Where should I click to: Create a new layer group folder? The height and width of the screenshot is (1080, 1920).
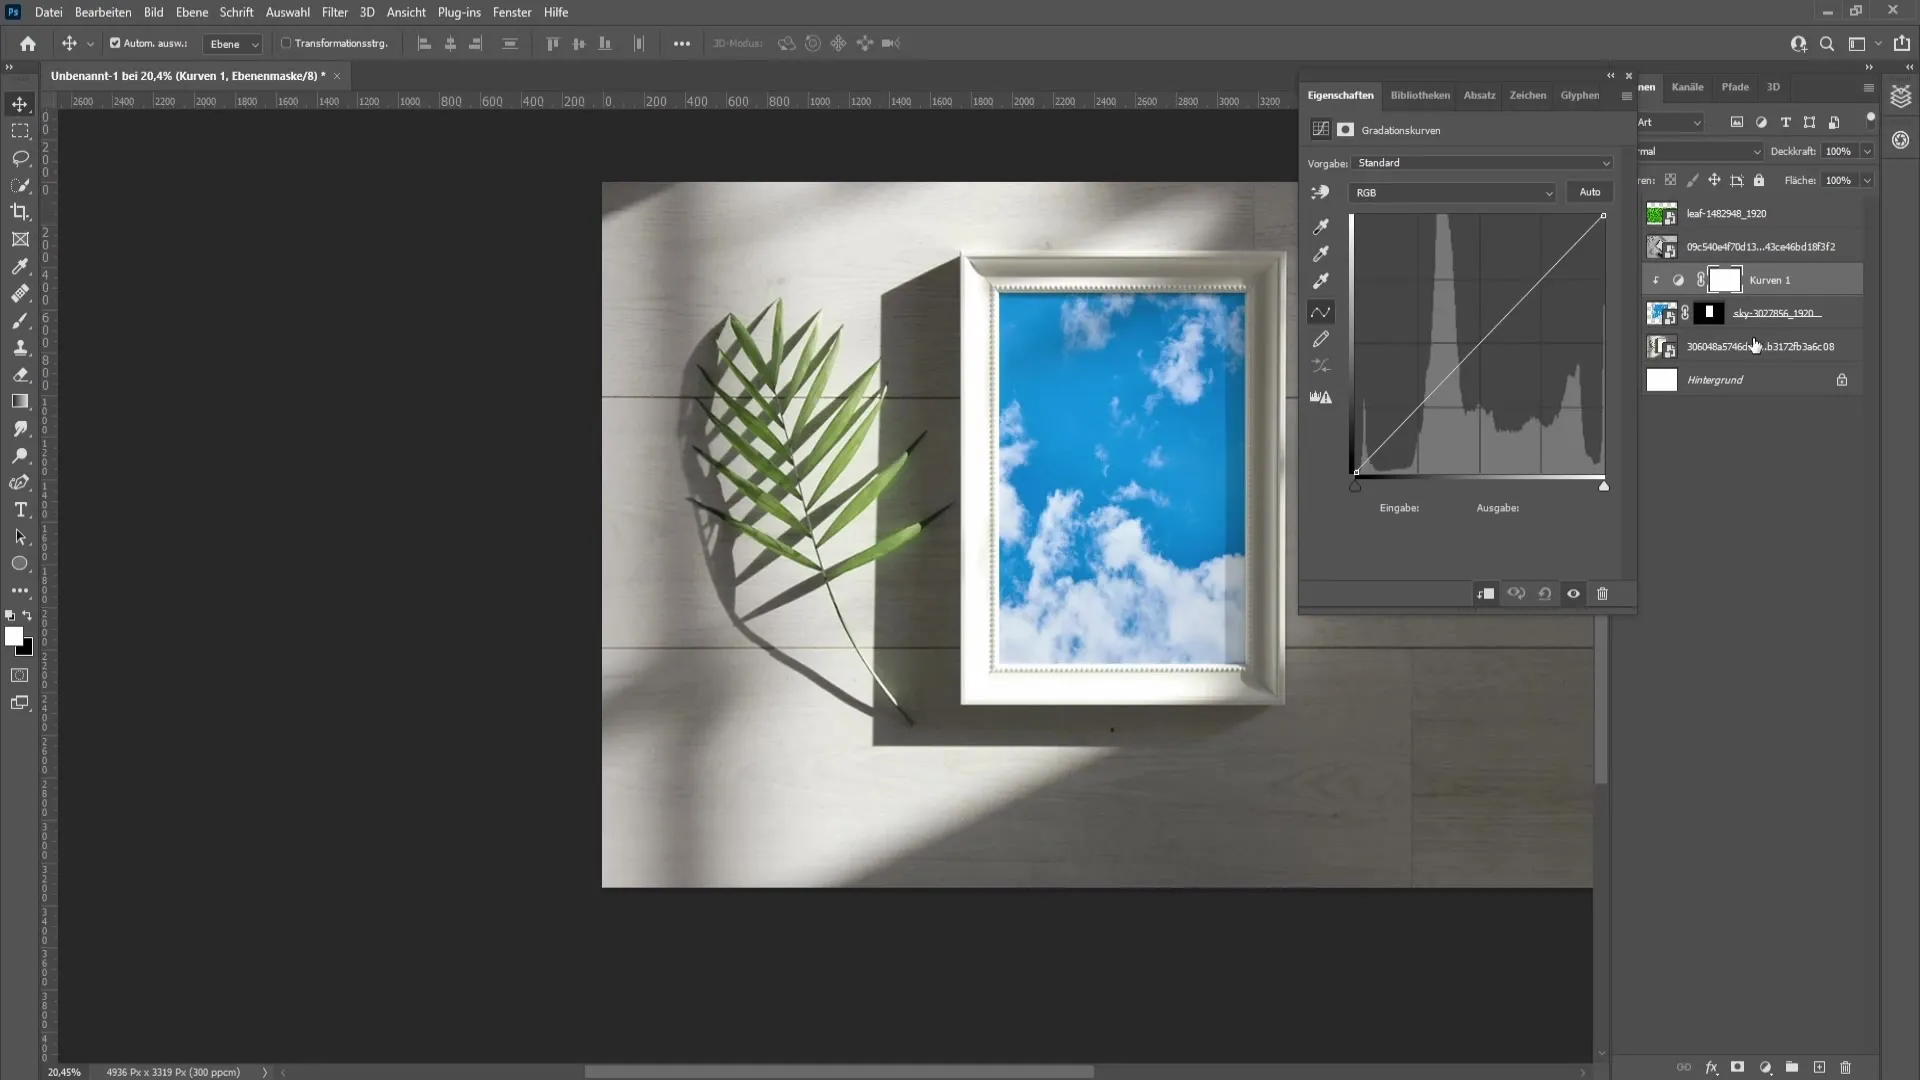(x=1792, y=1067)
